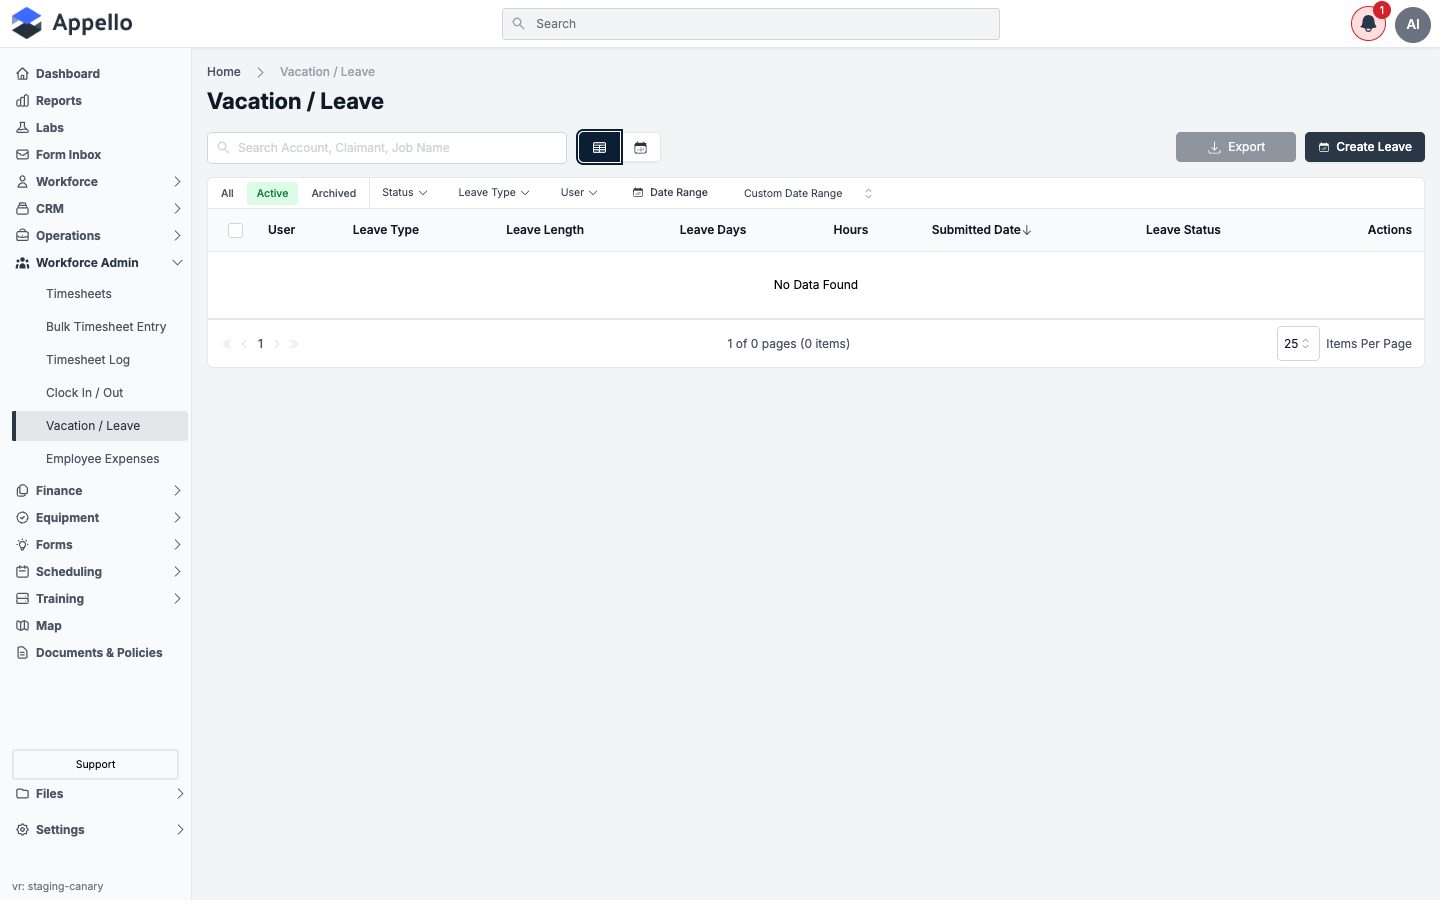Image resolution: width=1440 pixels, height=918 pixels.
Task: Click the Appello logo icon
Action: [27, 23]
